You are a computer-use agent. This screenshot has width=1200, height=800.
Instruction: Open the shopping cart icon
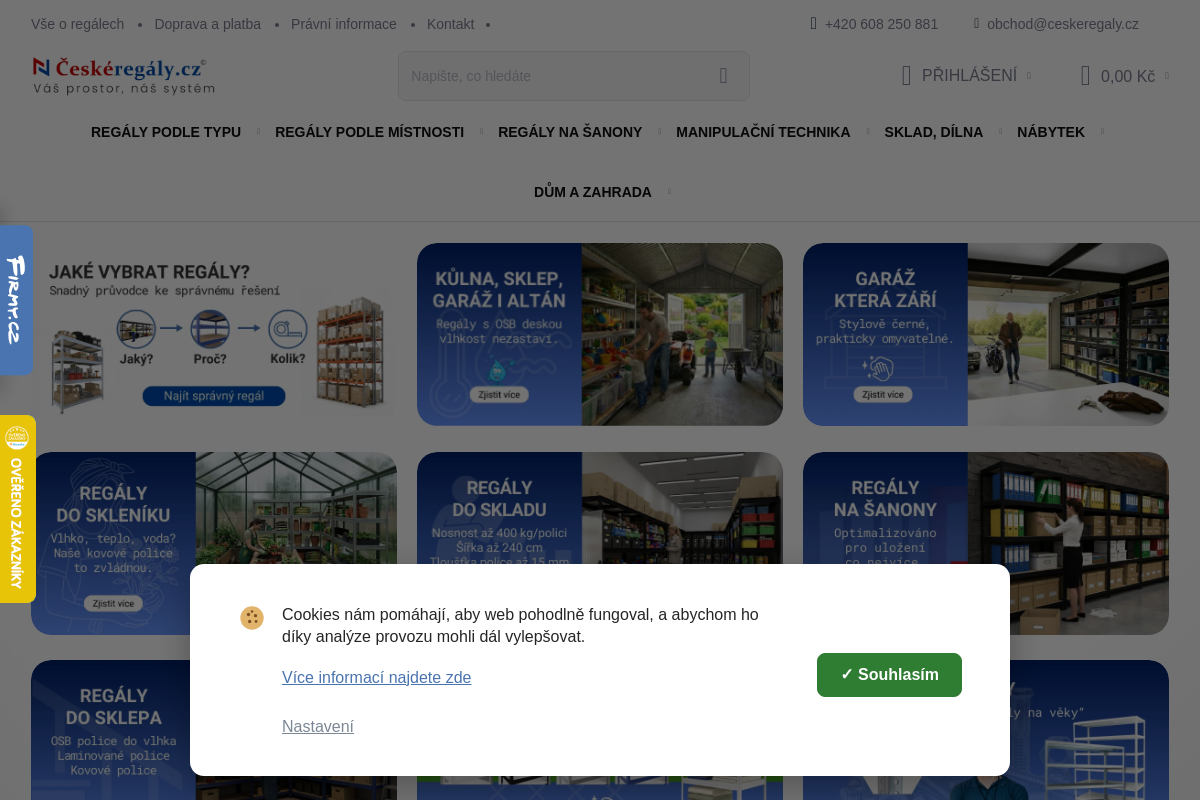1085,76
